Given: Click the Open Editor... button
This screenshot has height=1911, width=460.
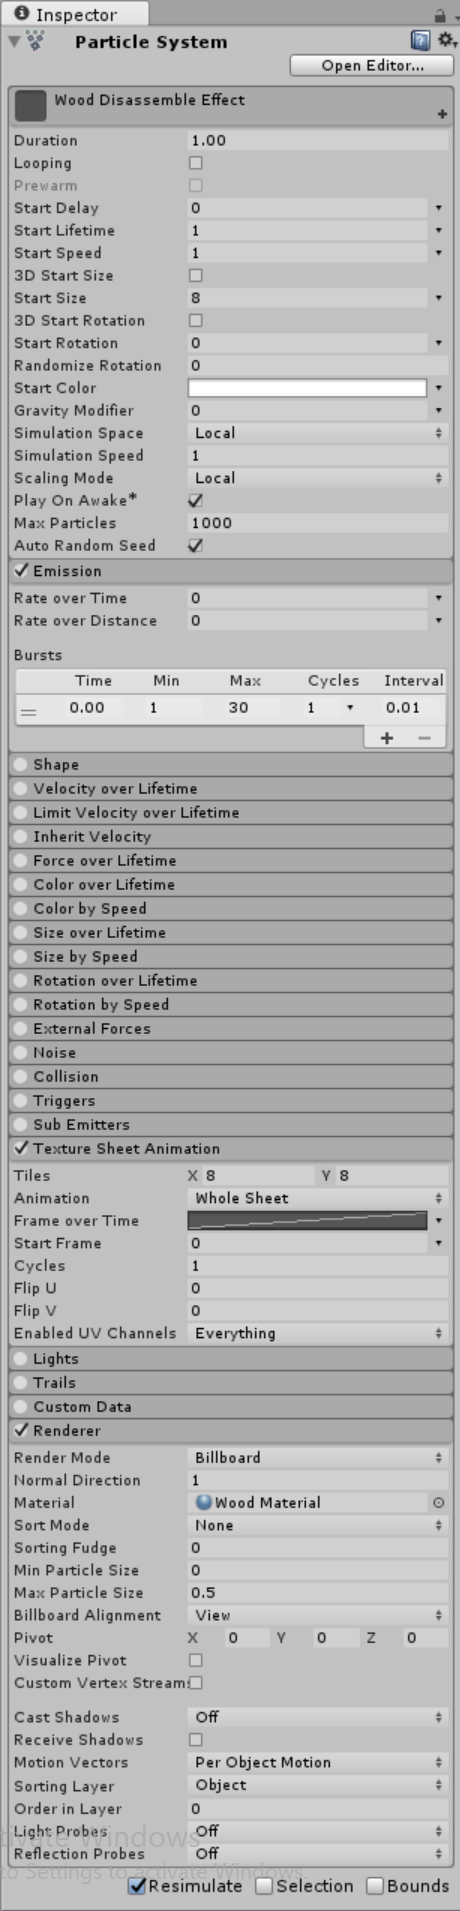Looking at the screenshot, I should click(372, 65).
